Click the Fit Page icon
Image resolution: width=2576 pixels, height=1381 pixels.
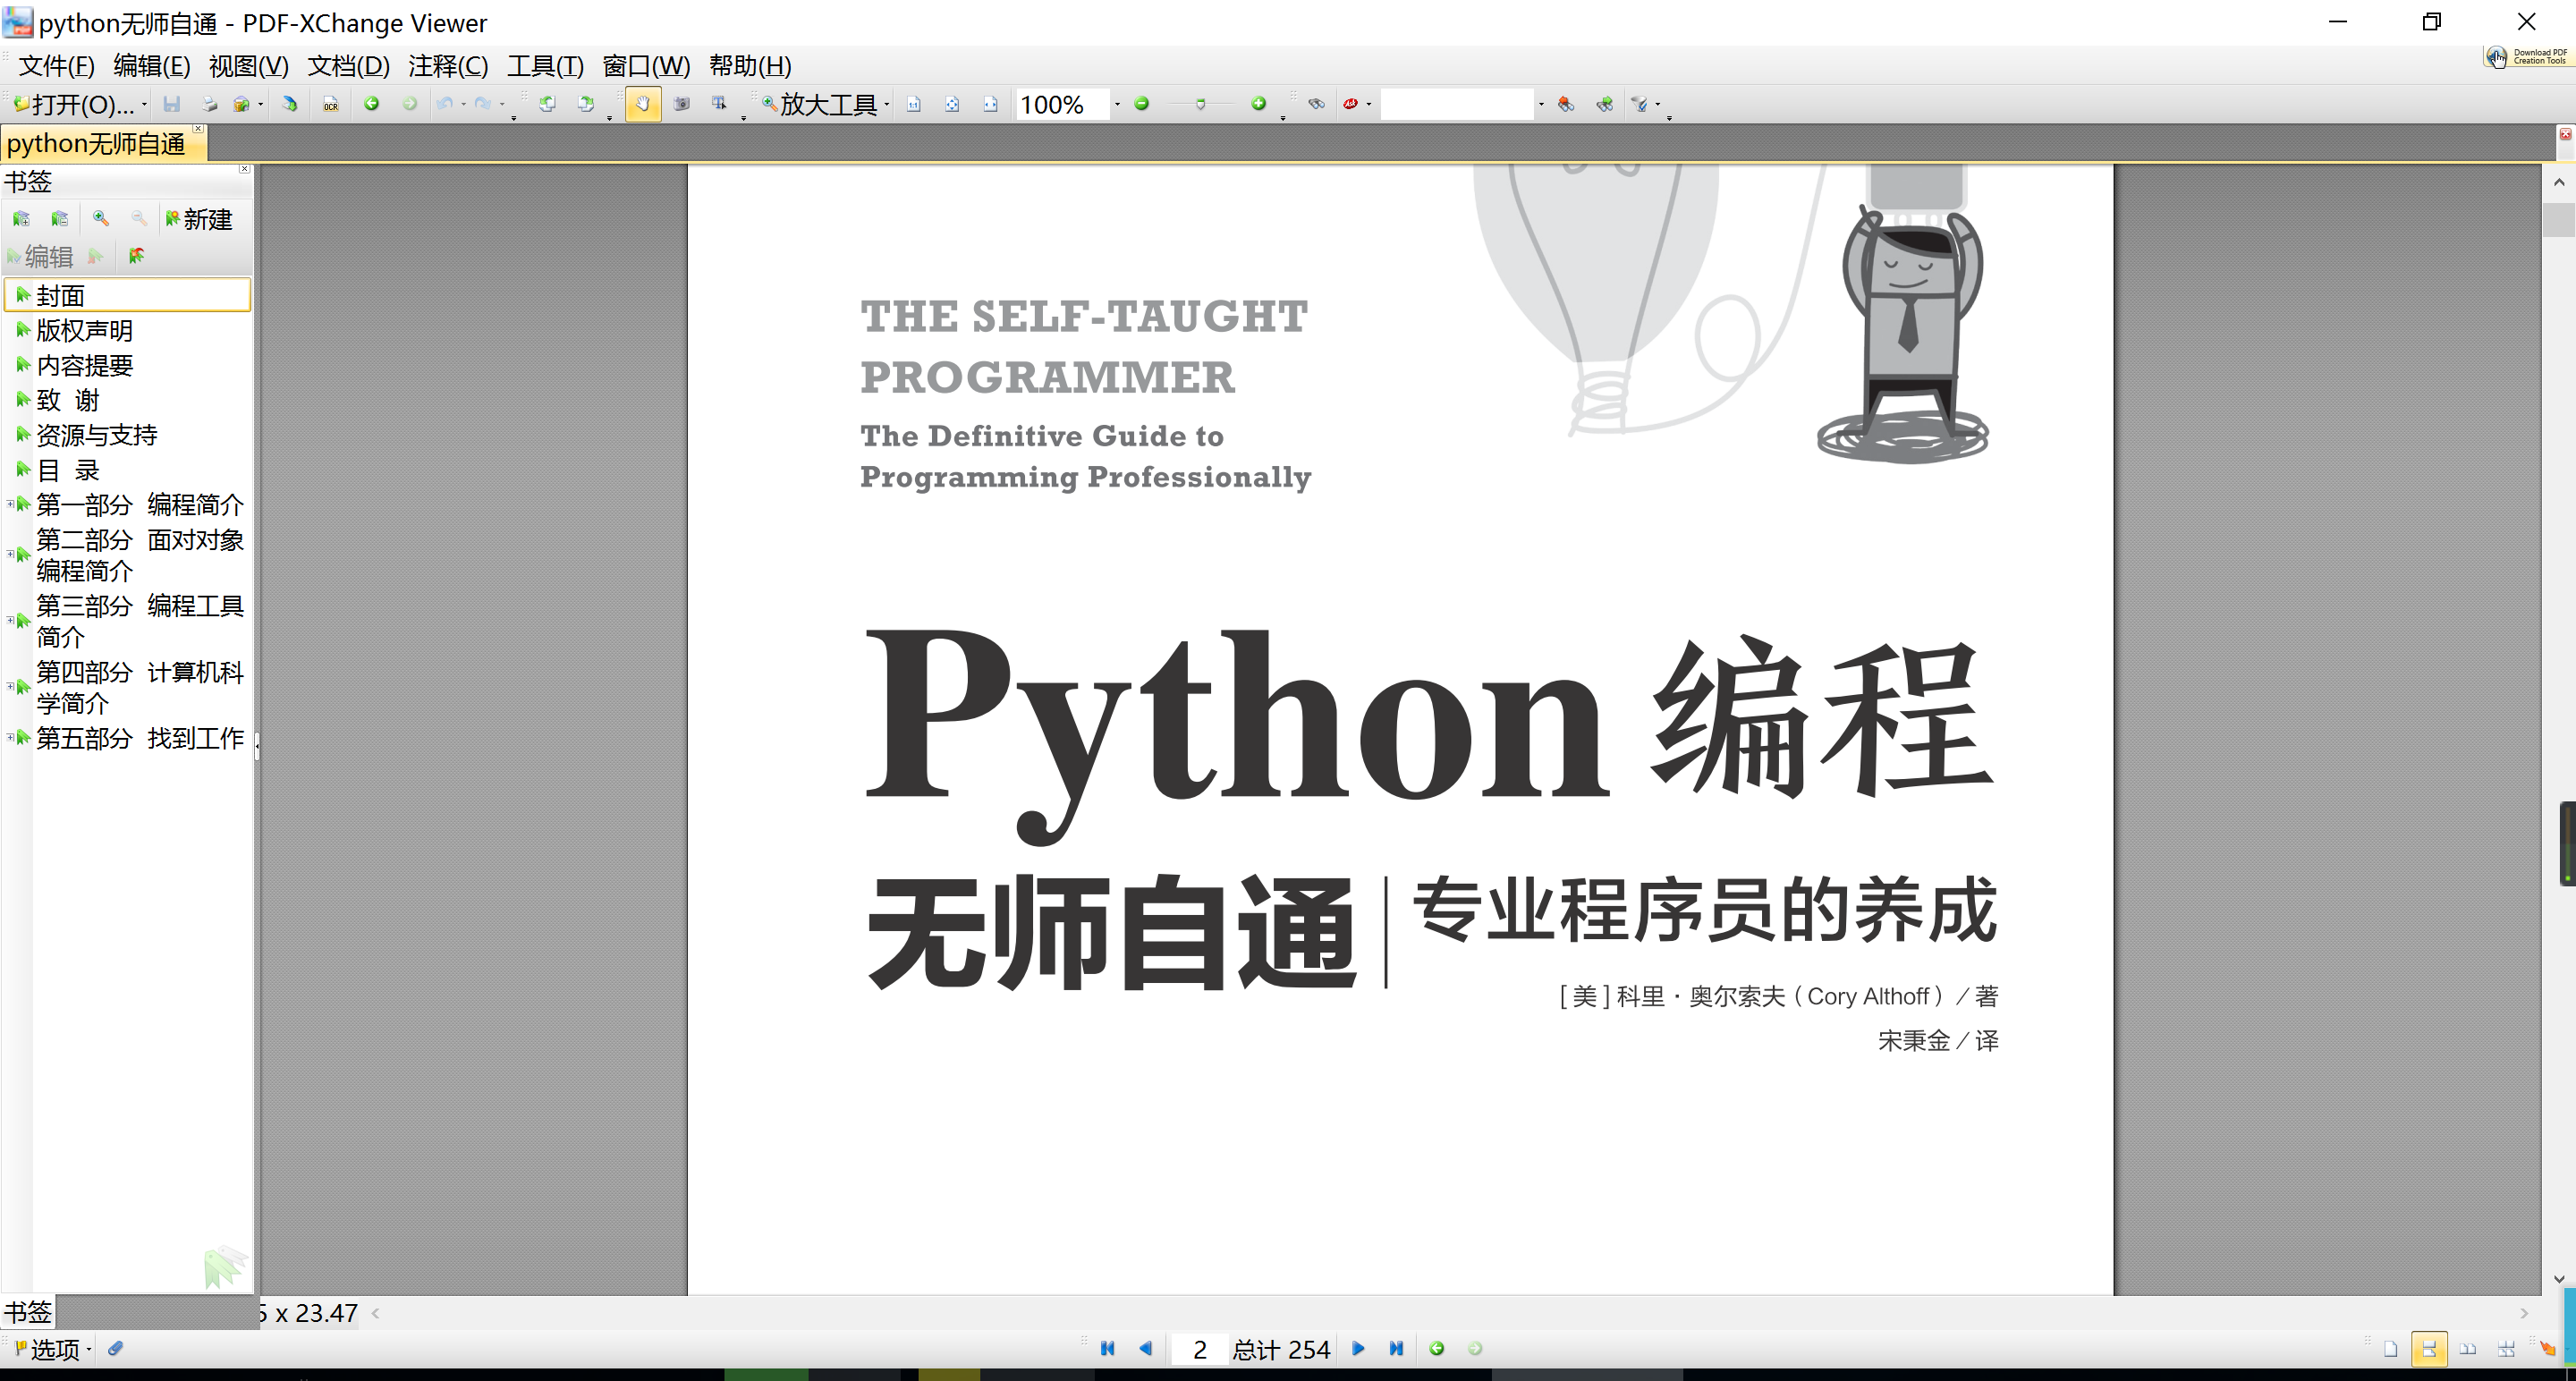point(952,104)
